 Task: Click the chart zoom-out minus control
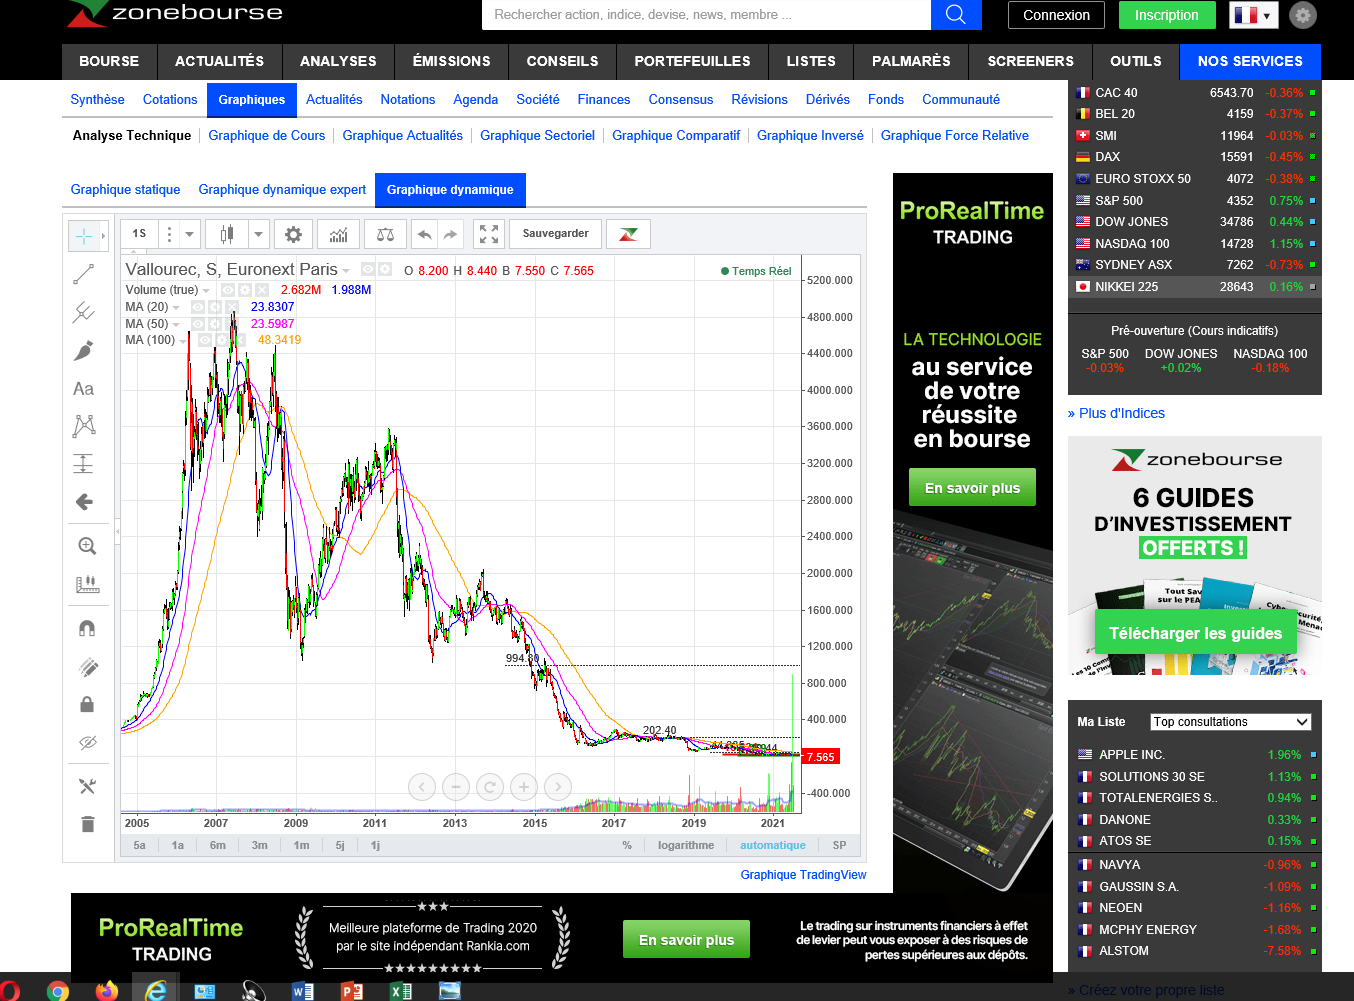456,787
